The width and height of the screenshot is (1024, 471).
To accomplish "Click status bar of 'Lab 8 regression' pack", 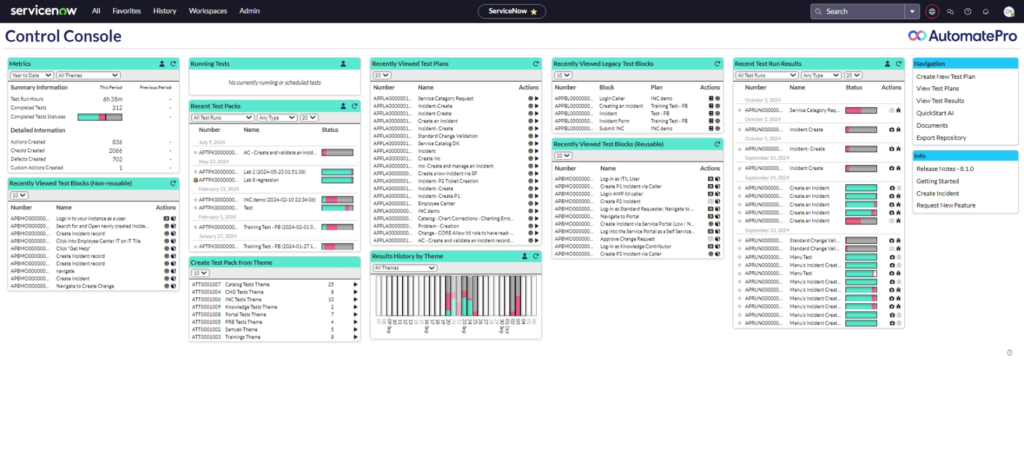I will [338, 179].
